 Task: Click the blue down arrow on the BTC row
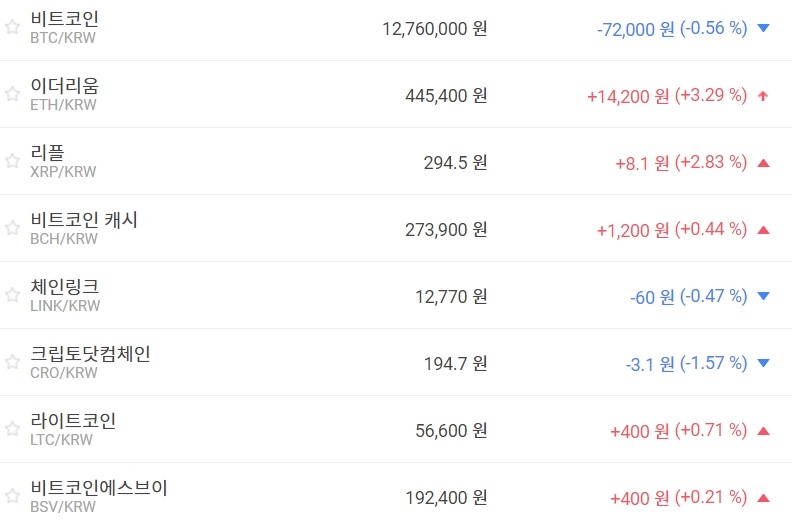(x=764, y=29)
